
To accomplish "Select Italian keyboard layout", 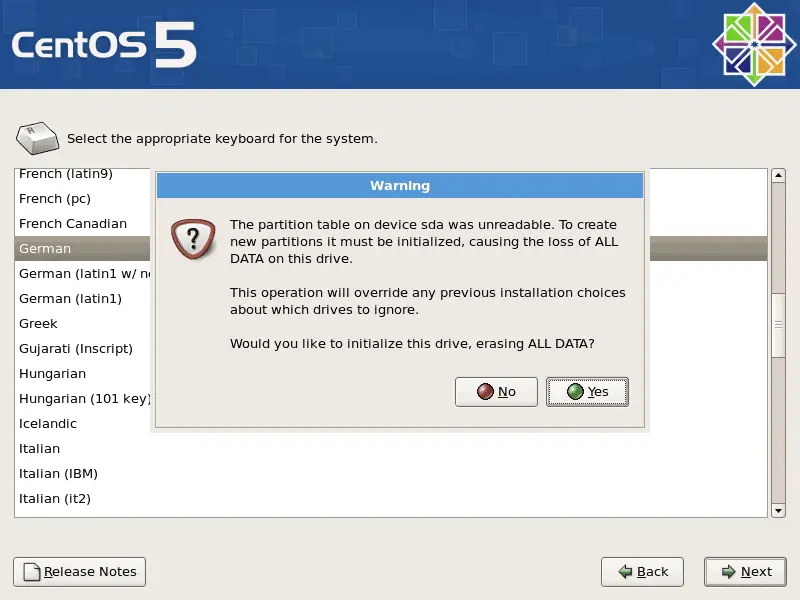I will 391,448.
